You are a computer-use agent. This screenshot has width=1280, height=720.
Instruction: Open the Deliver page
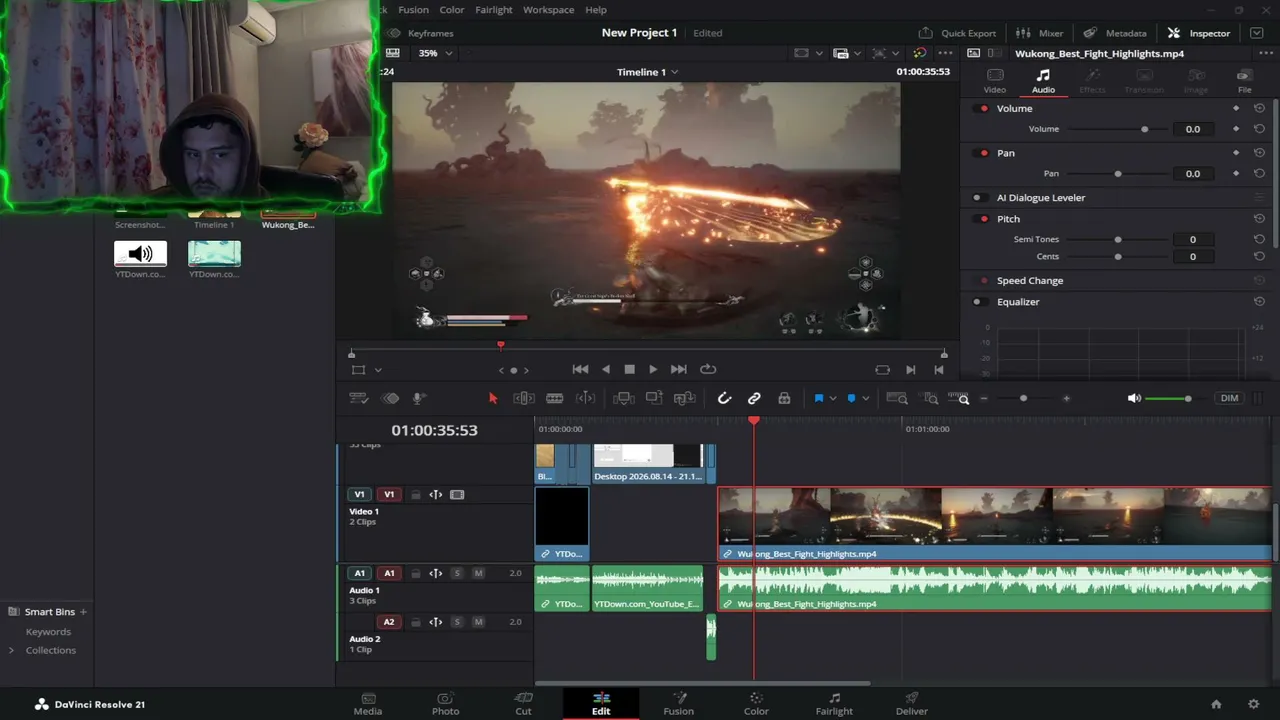[912, 704]
